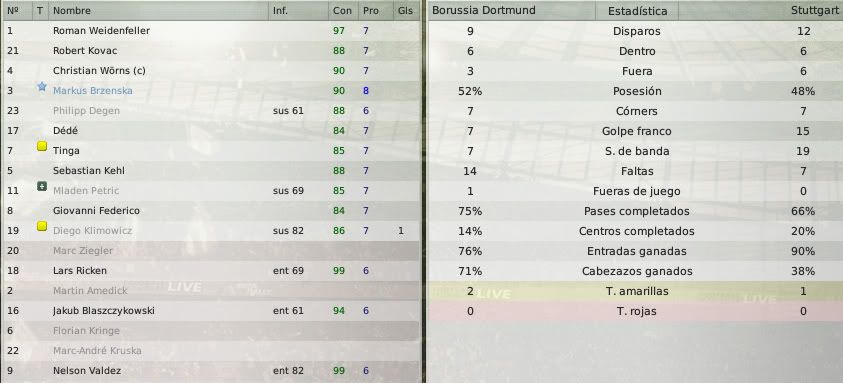
Task: Click Tinga's yellow card icon
Action: point(42,146)
